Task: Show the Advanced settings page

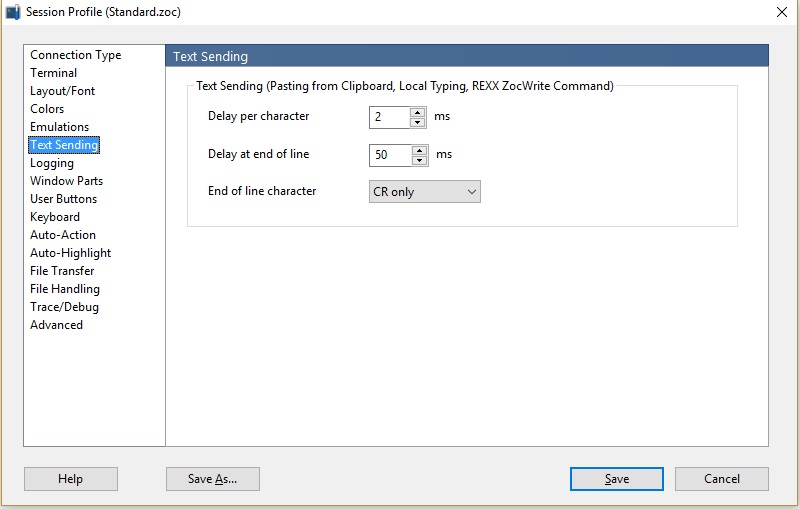Action: pyautogui.click(x=56, y=325)
